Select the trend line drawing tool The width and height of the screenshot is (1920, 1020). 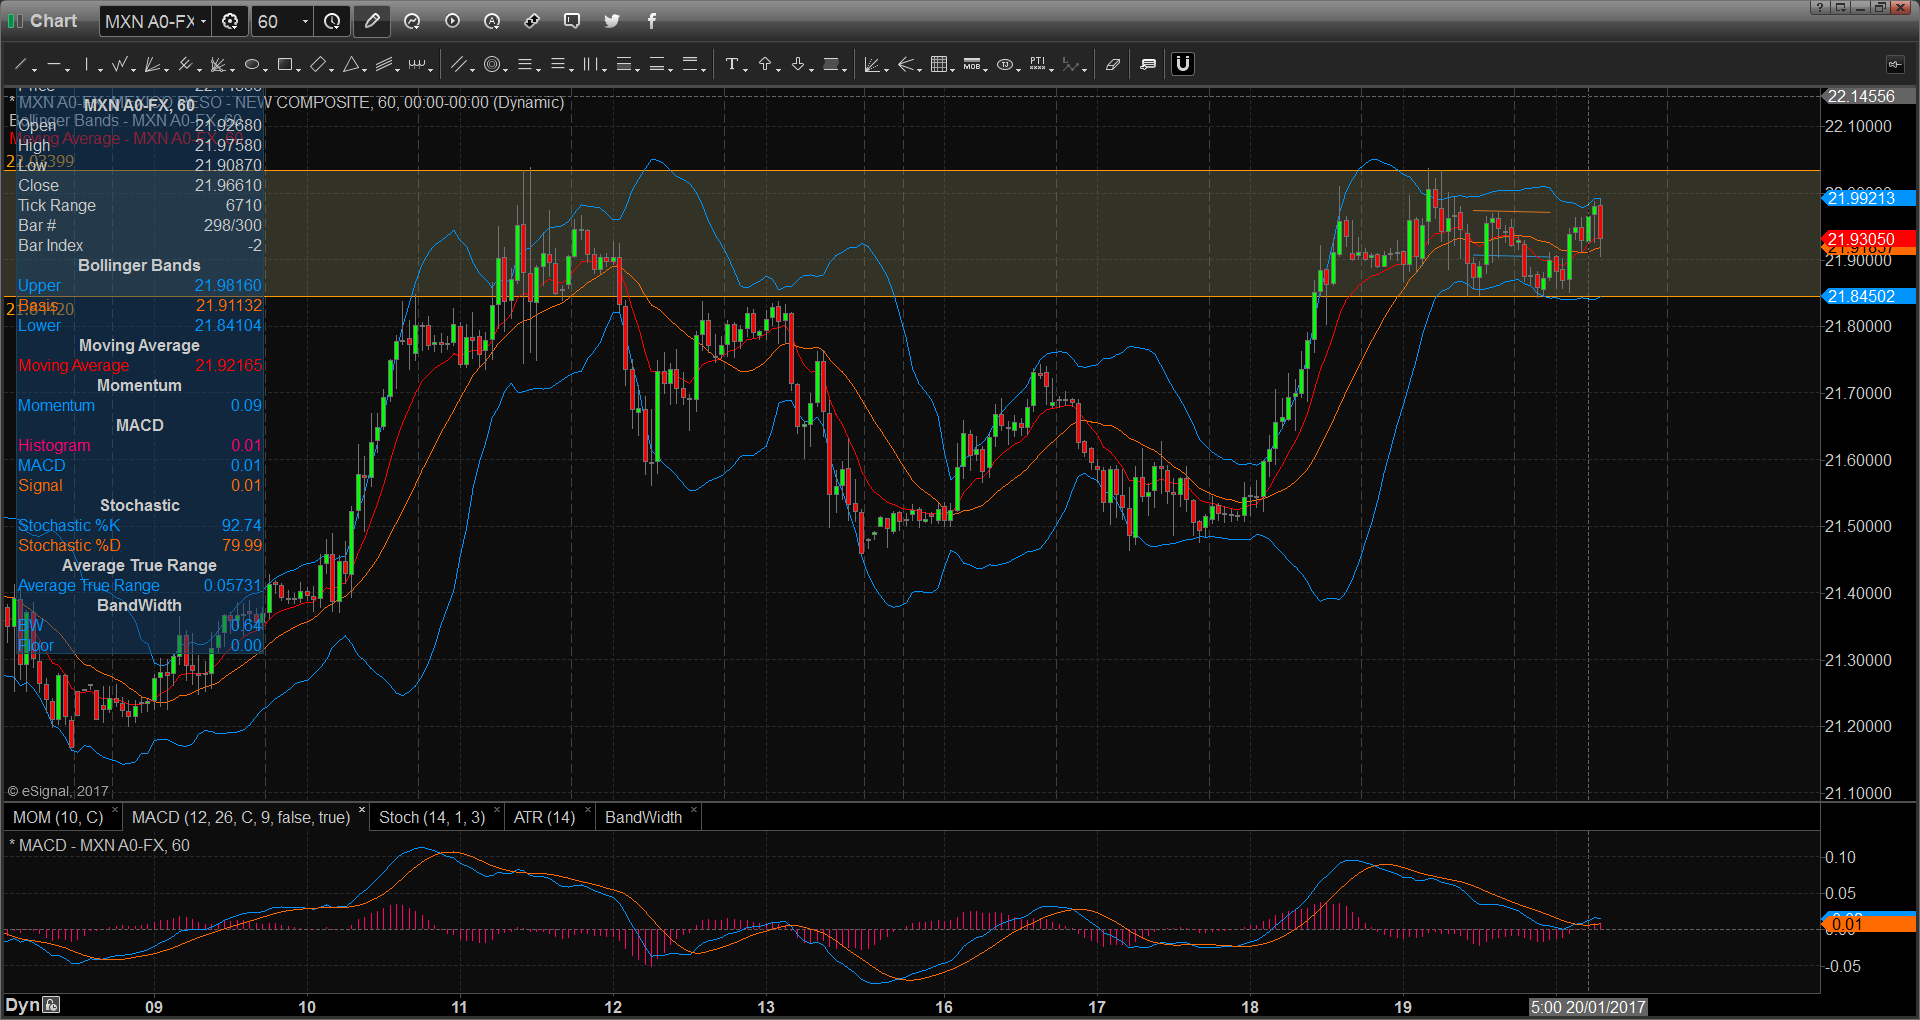tap(20, 65)
